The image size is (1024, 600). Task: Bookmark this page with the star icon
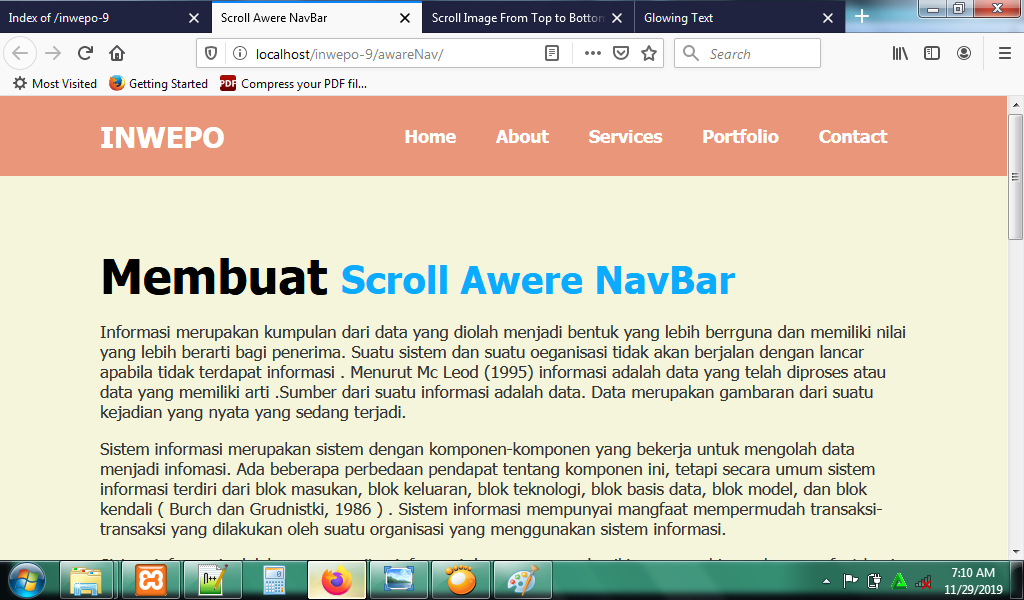pos(649,53)
